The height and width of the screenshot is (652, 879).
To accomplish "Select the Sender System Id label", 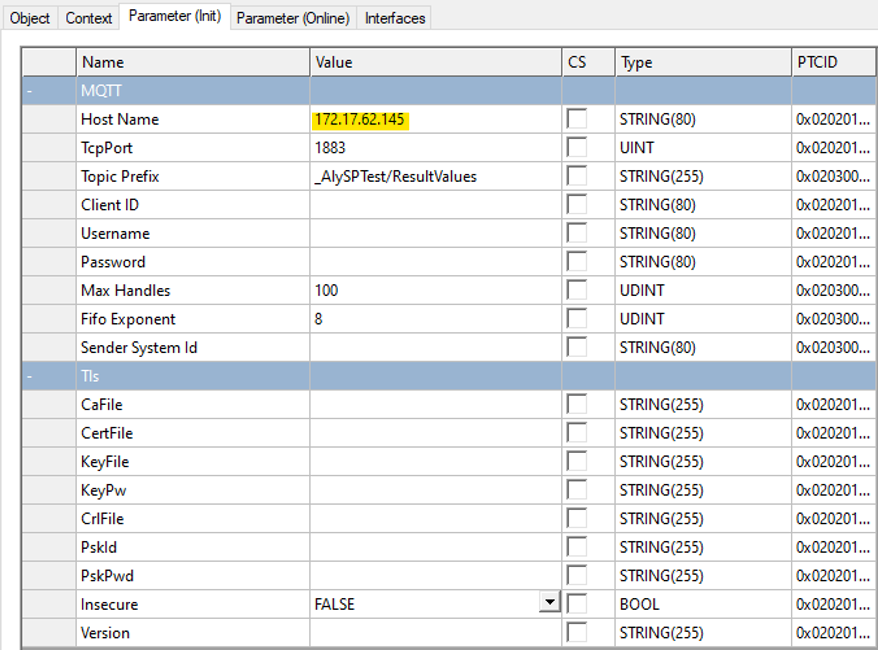I will (139, 348).
